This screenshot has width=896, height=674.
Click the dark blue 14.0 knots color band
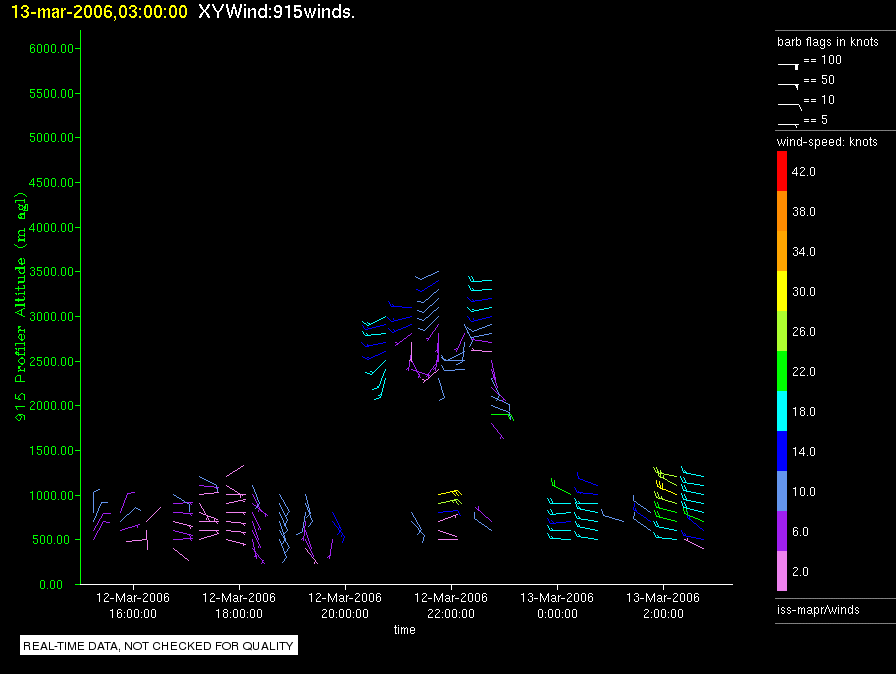tap(782, 451)
